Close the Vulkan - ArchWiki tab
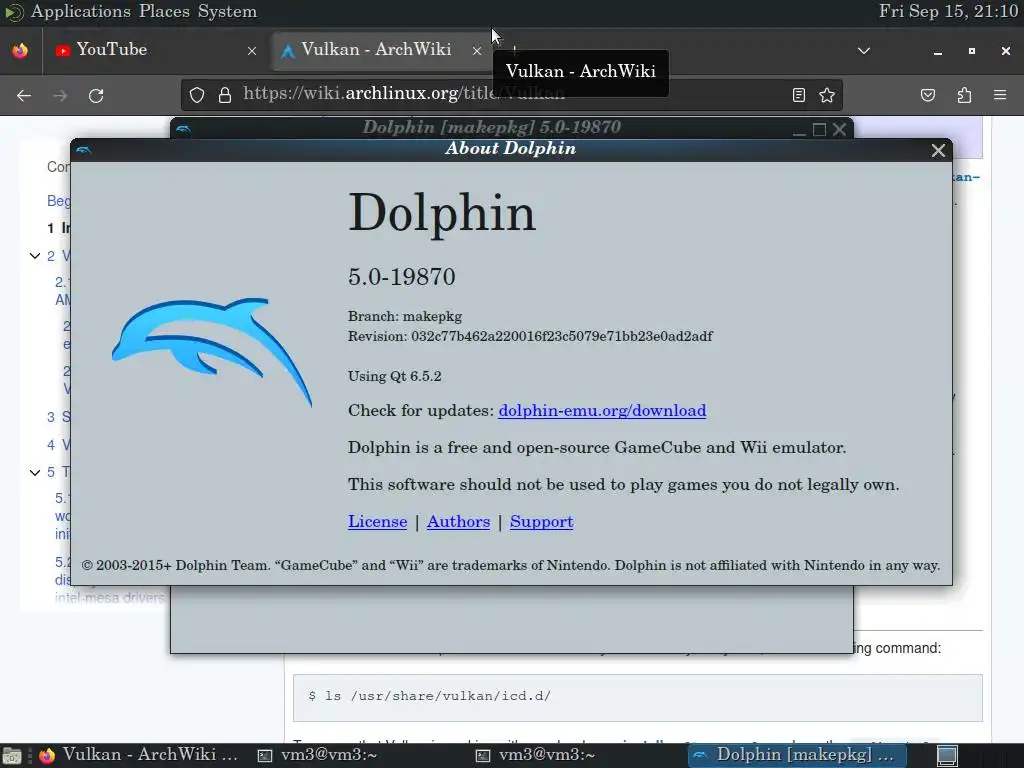Screen dimensions: 1024x768 click(x=477, y=50)
